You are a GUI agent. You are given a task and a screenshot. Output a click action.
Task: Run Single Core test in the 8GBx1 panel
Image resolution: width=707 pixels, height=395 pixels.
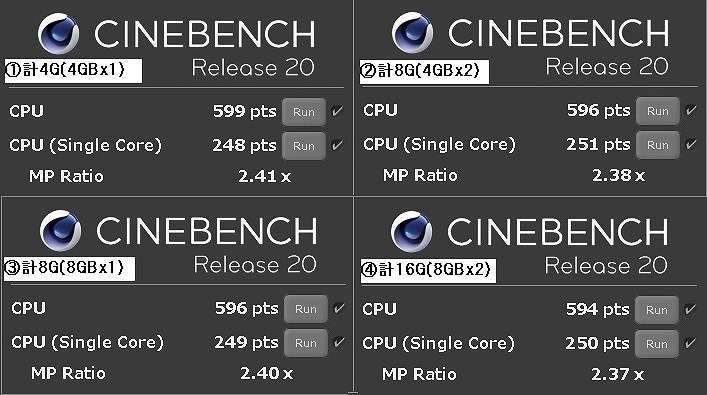click(306, 343)
